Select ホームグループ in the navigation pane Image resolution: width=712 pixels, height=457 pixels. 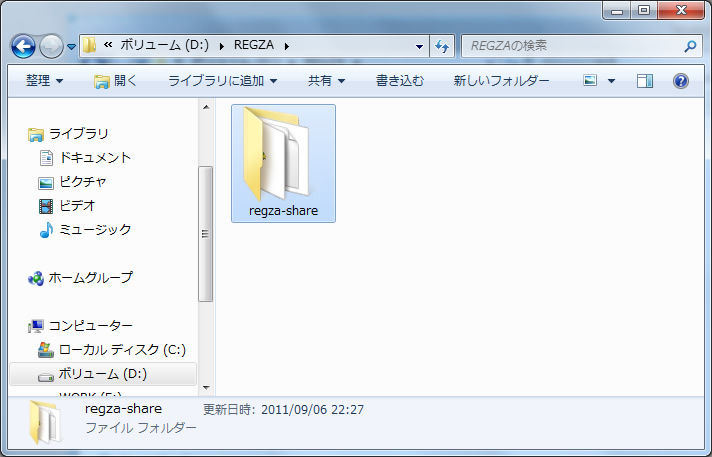coord(90,278)
